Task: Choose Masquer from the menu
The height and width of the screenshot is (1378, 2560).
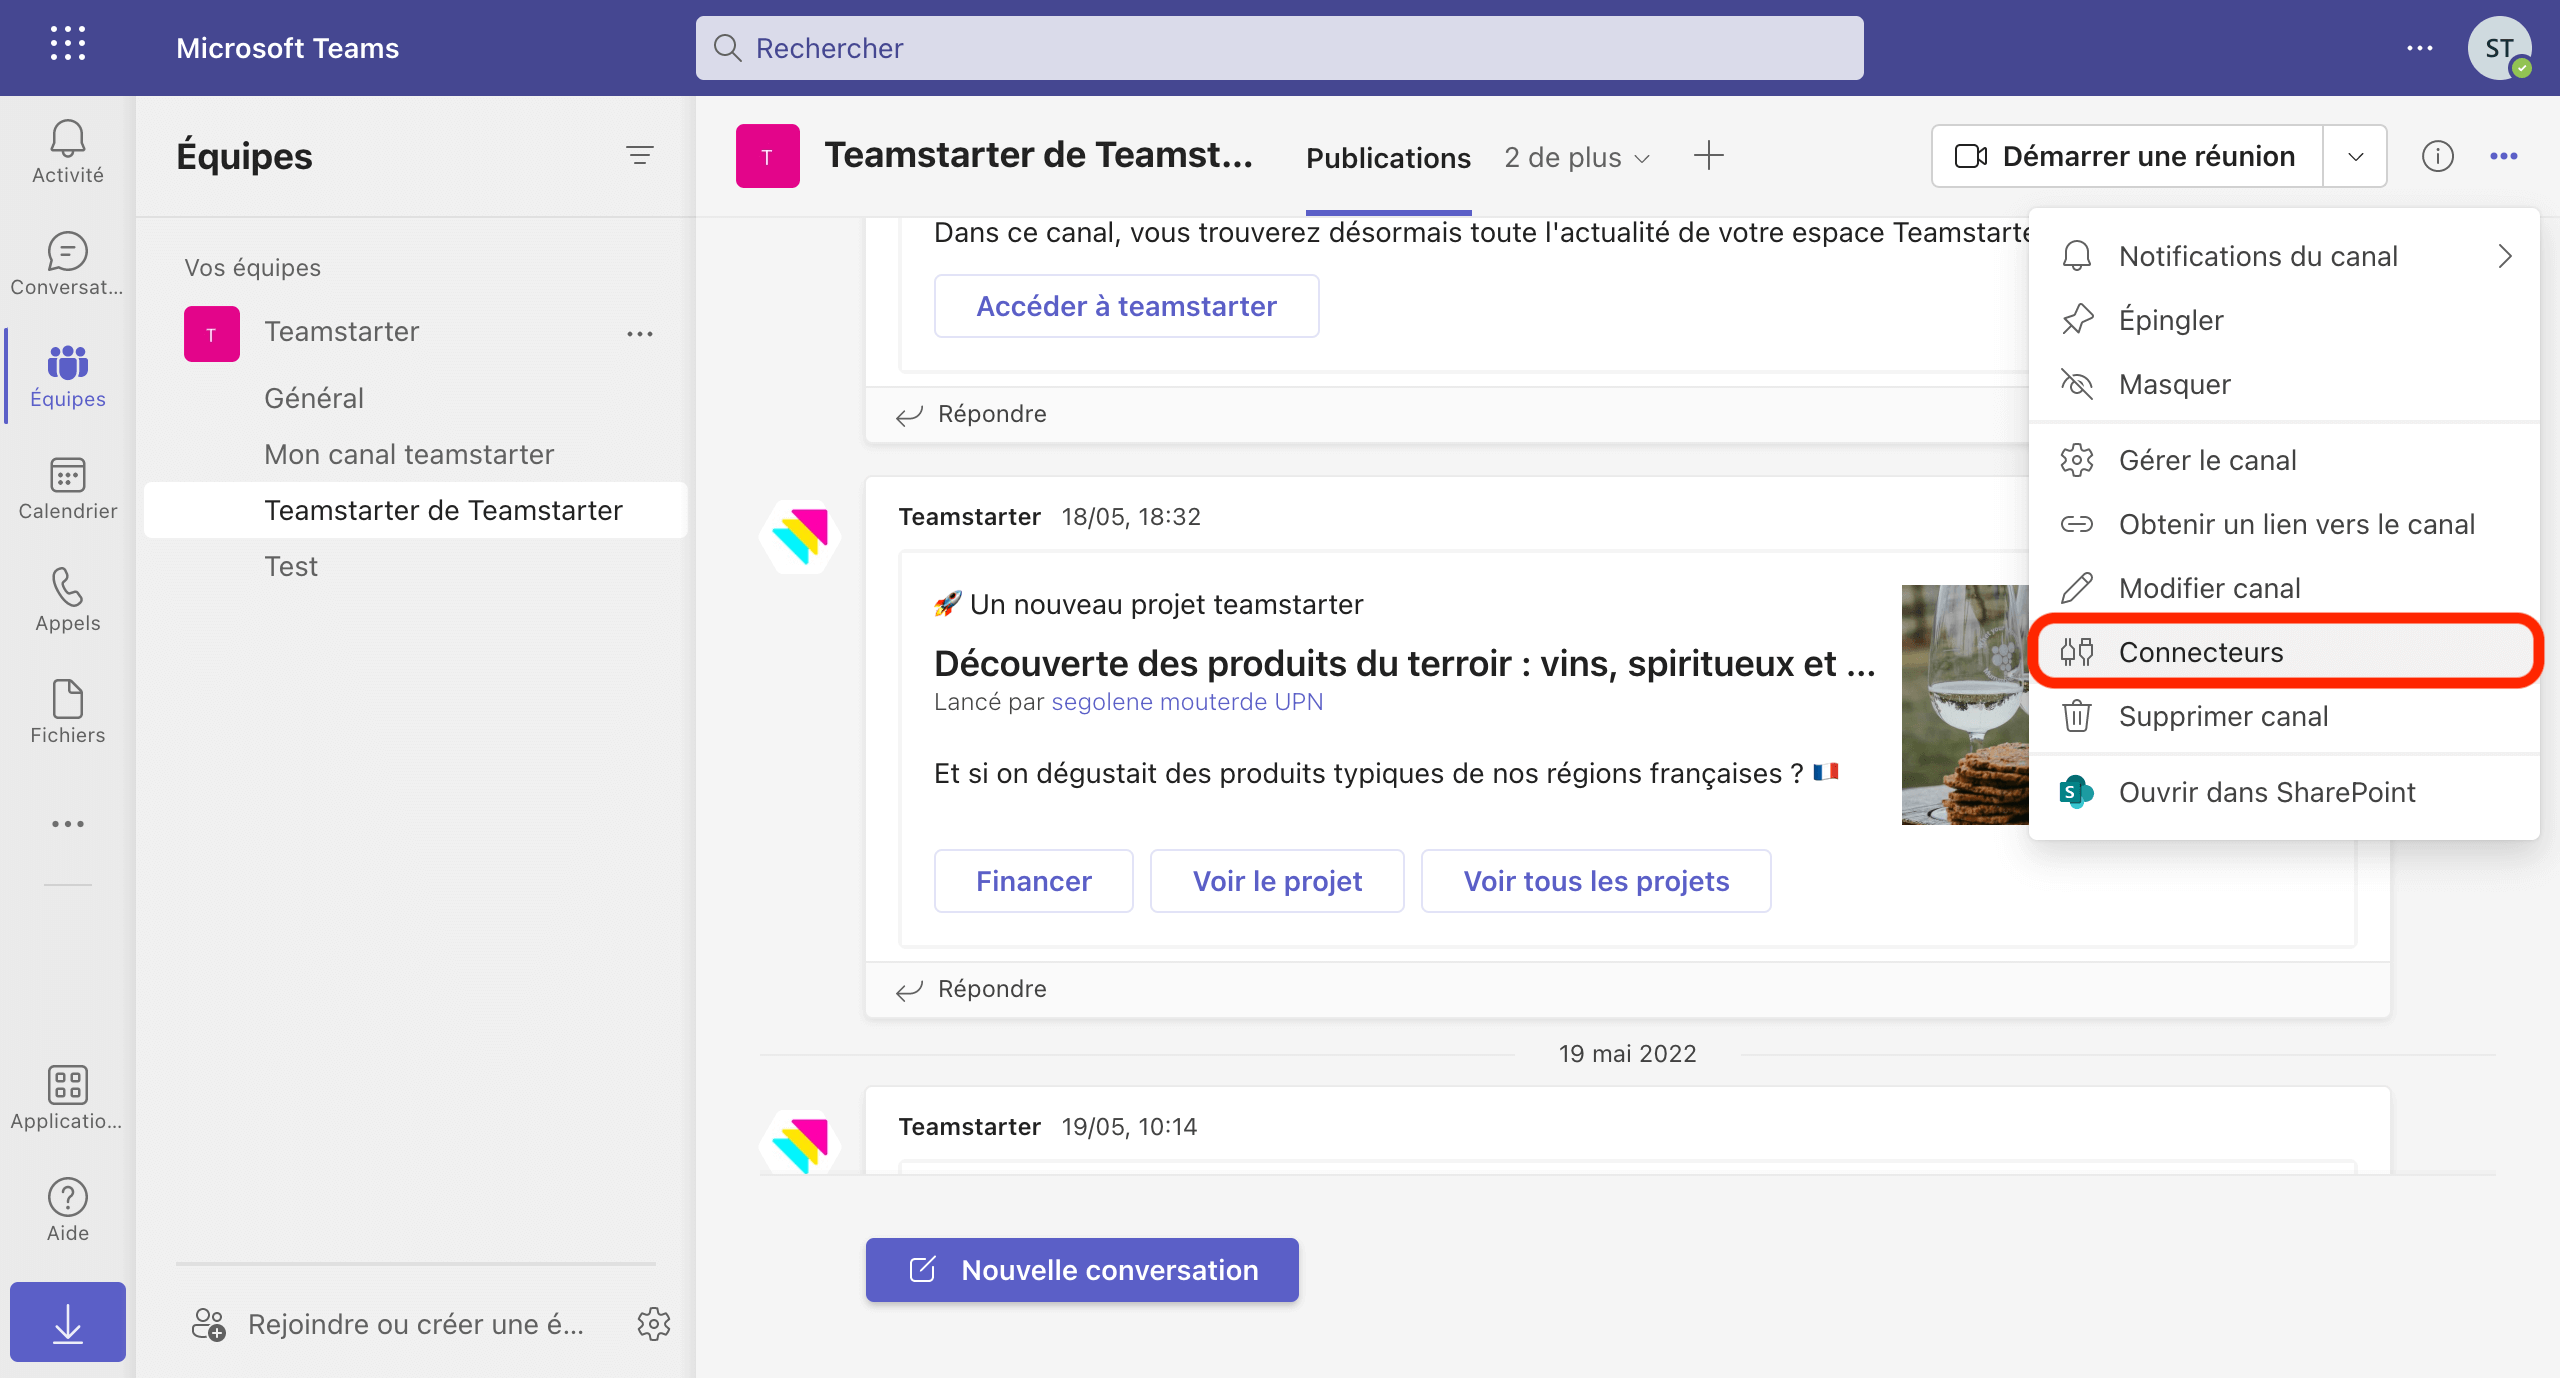Action: (2285, 384)
